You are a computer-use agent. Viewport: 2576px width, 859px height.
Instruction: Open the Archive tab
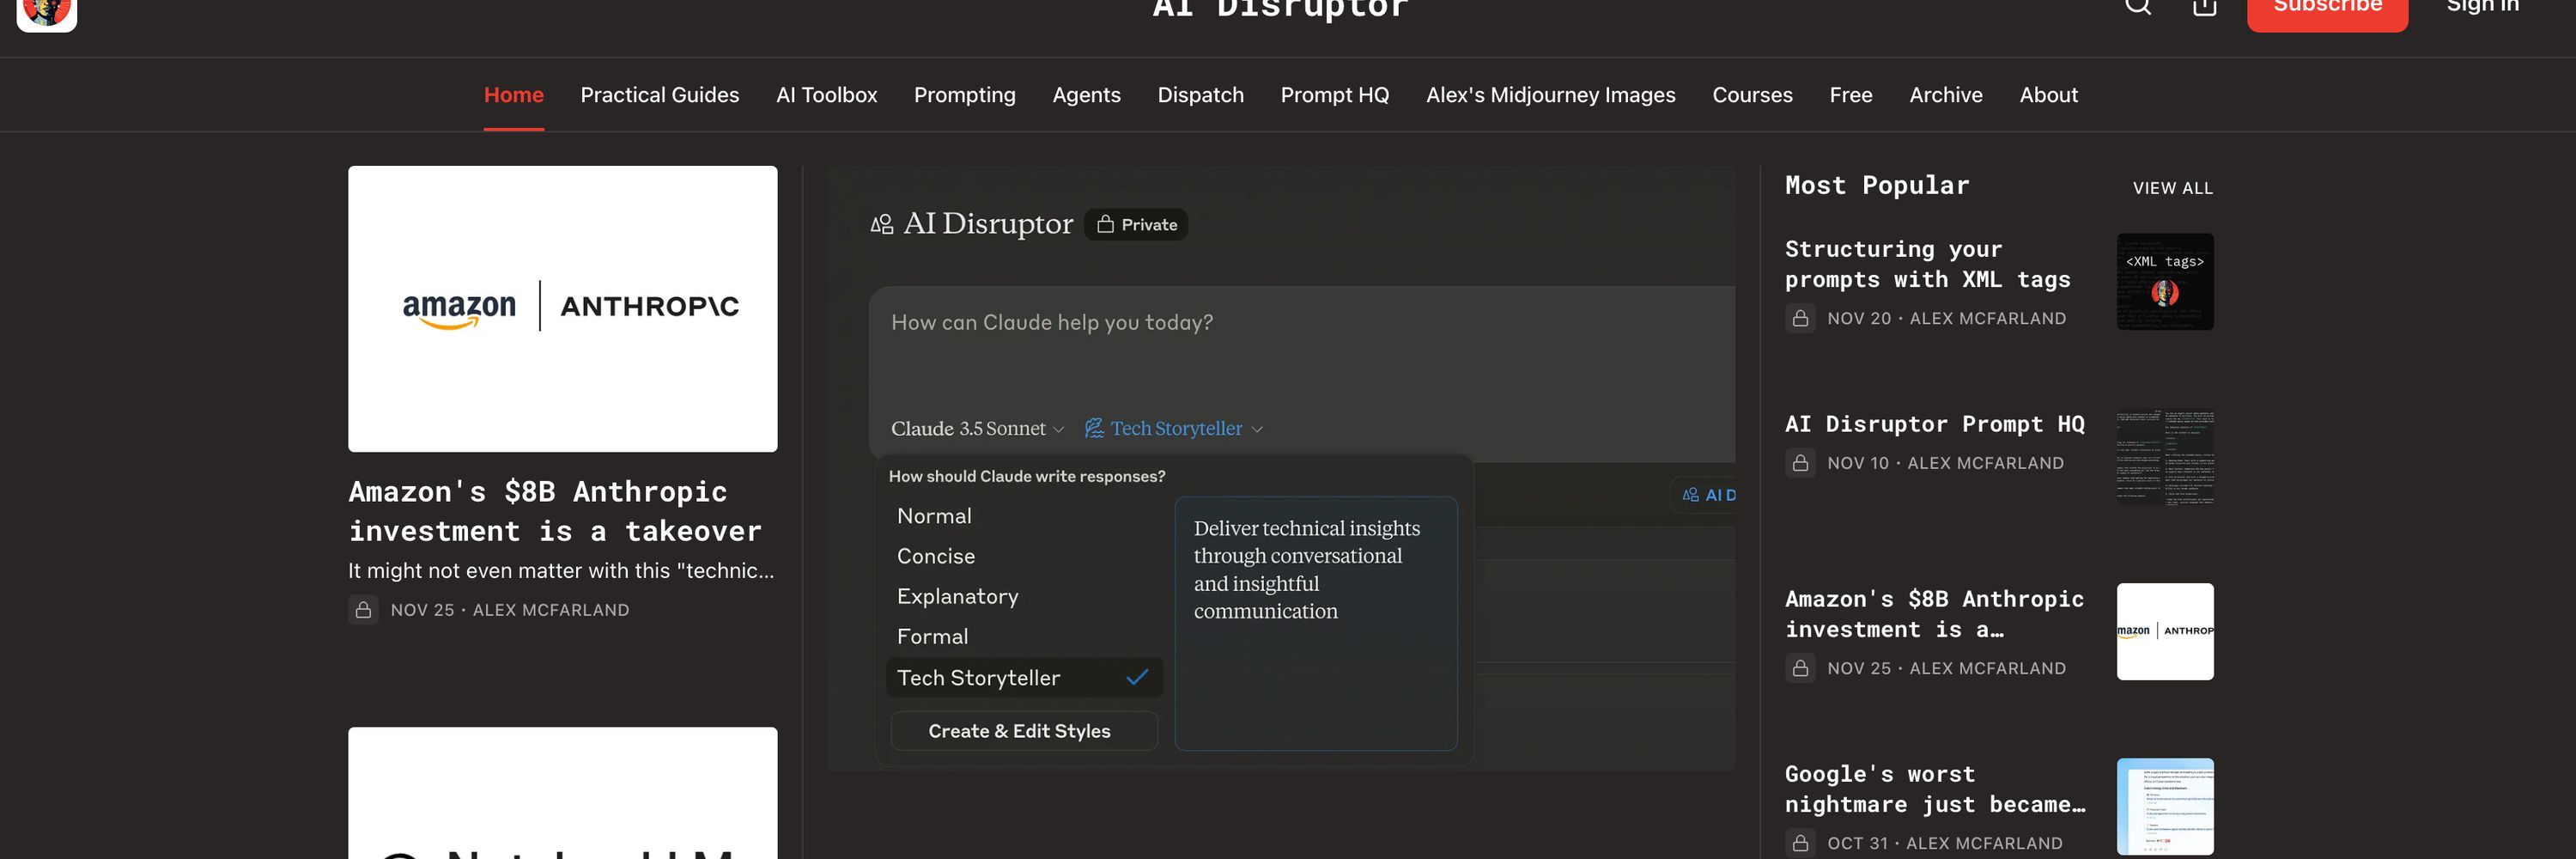[x=1946, y=95]
